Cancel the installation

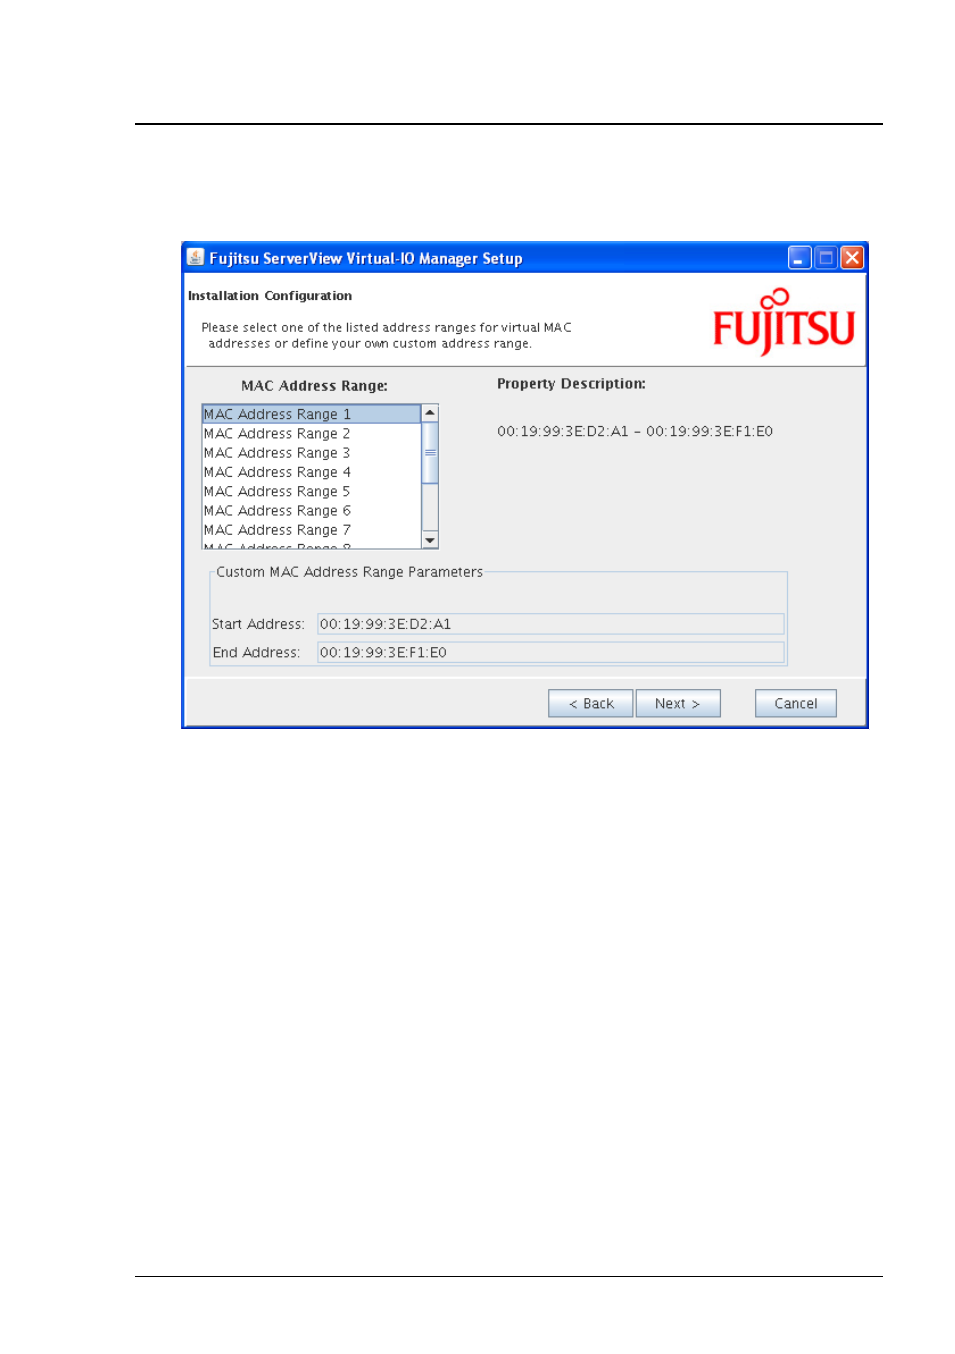[x=796, y=703]
